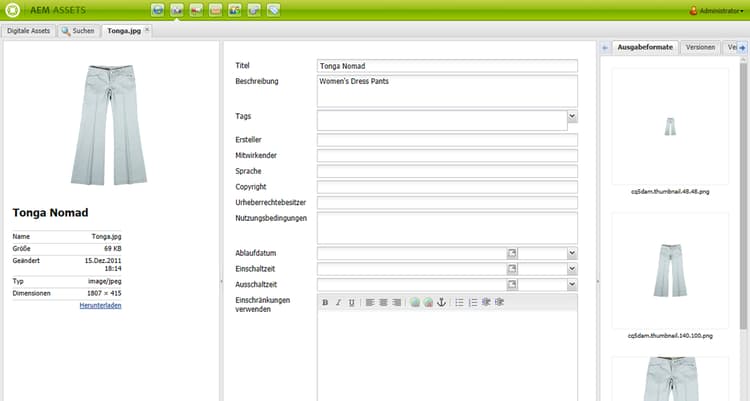
Task: Open the Ablaufdatum time dropdown
Action: click(x=572, y=253)
